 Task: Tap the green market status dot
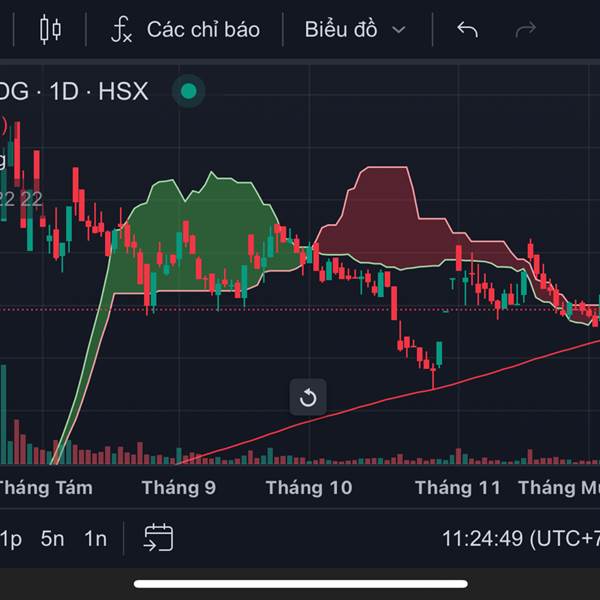(187, 93)
